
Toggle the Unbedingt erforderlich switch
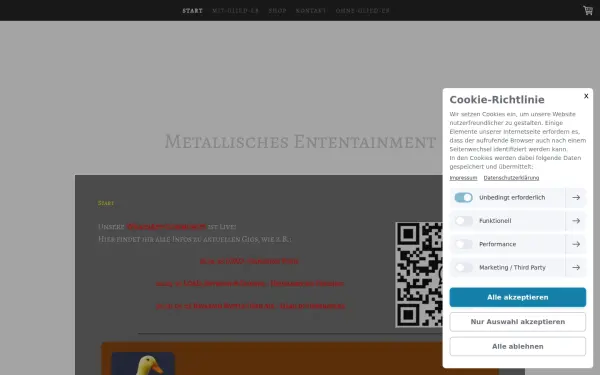coord(463,197)
